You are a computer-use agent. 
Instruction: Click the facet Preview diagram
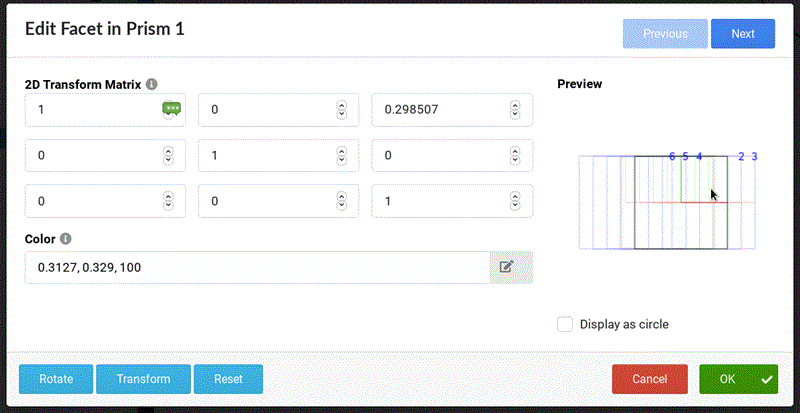(667, 202)
